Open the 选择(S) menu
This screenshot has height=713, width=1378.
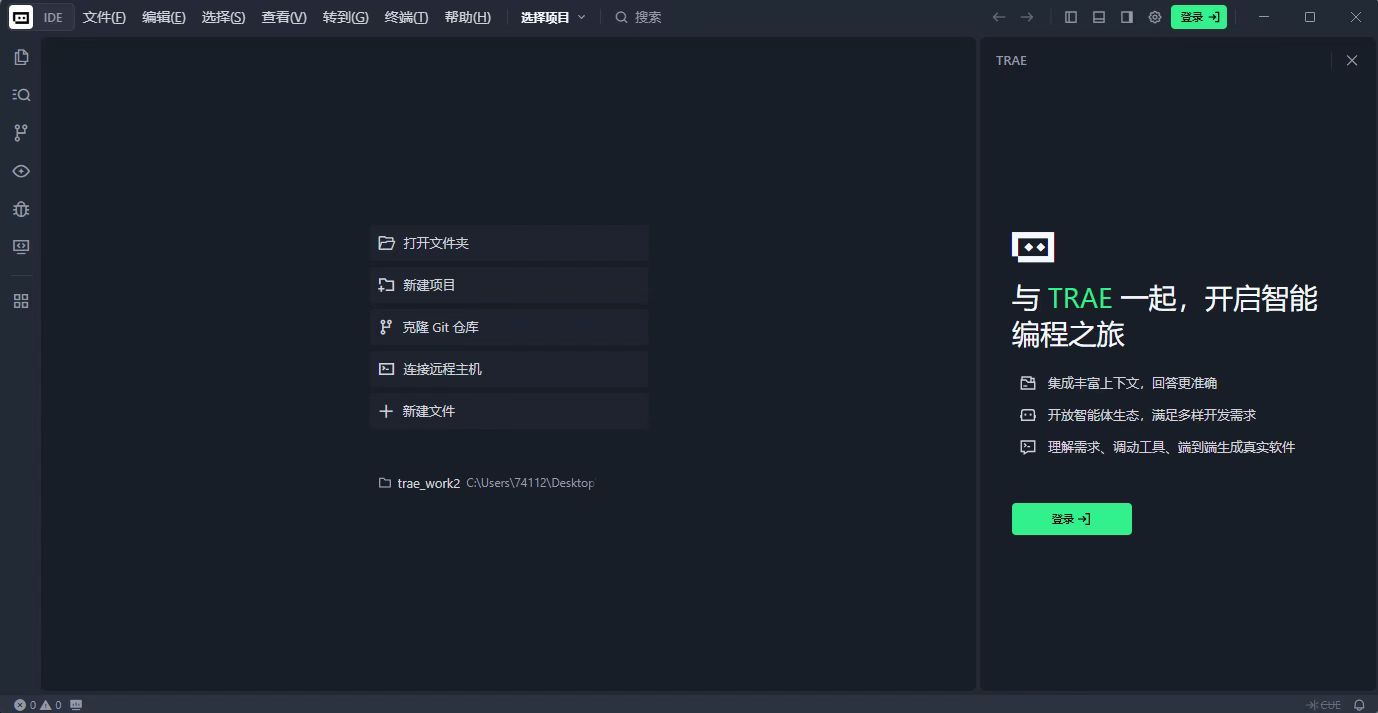pyautogui.click(x=223, y=17)
